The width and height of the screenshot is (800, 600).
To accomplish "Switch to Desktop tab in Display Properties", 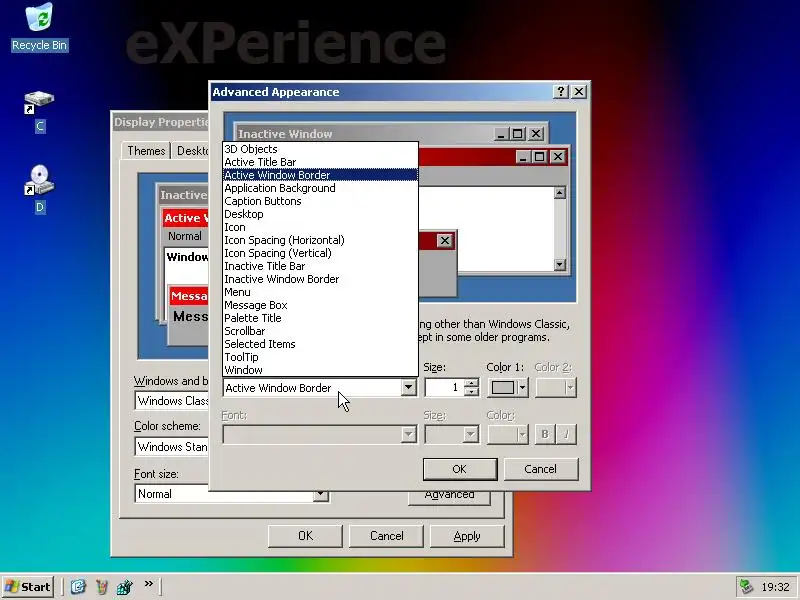I will point(191,151).
